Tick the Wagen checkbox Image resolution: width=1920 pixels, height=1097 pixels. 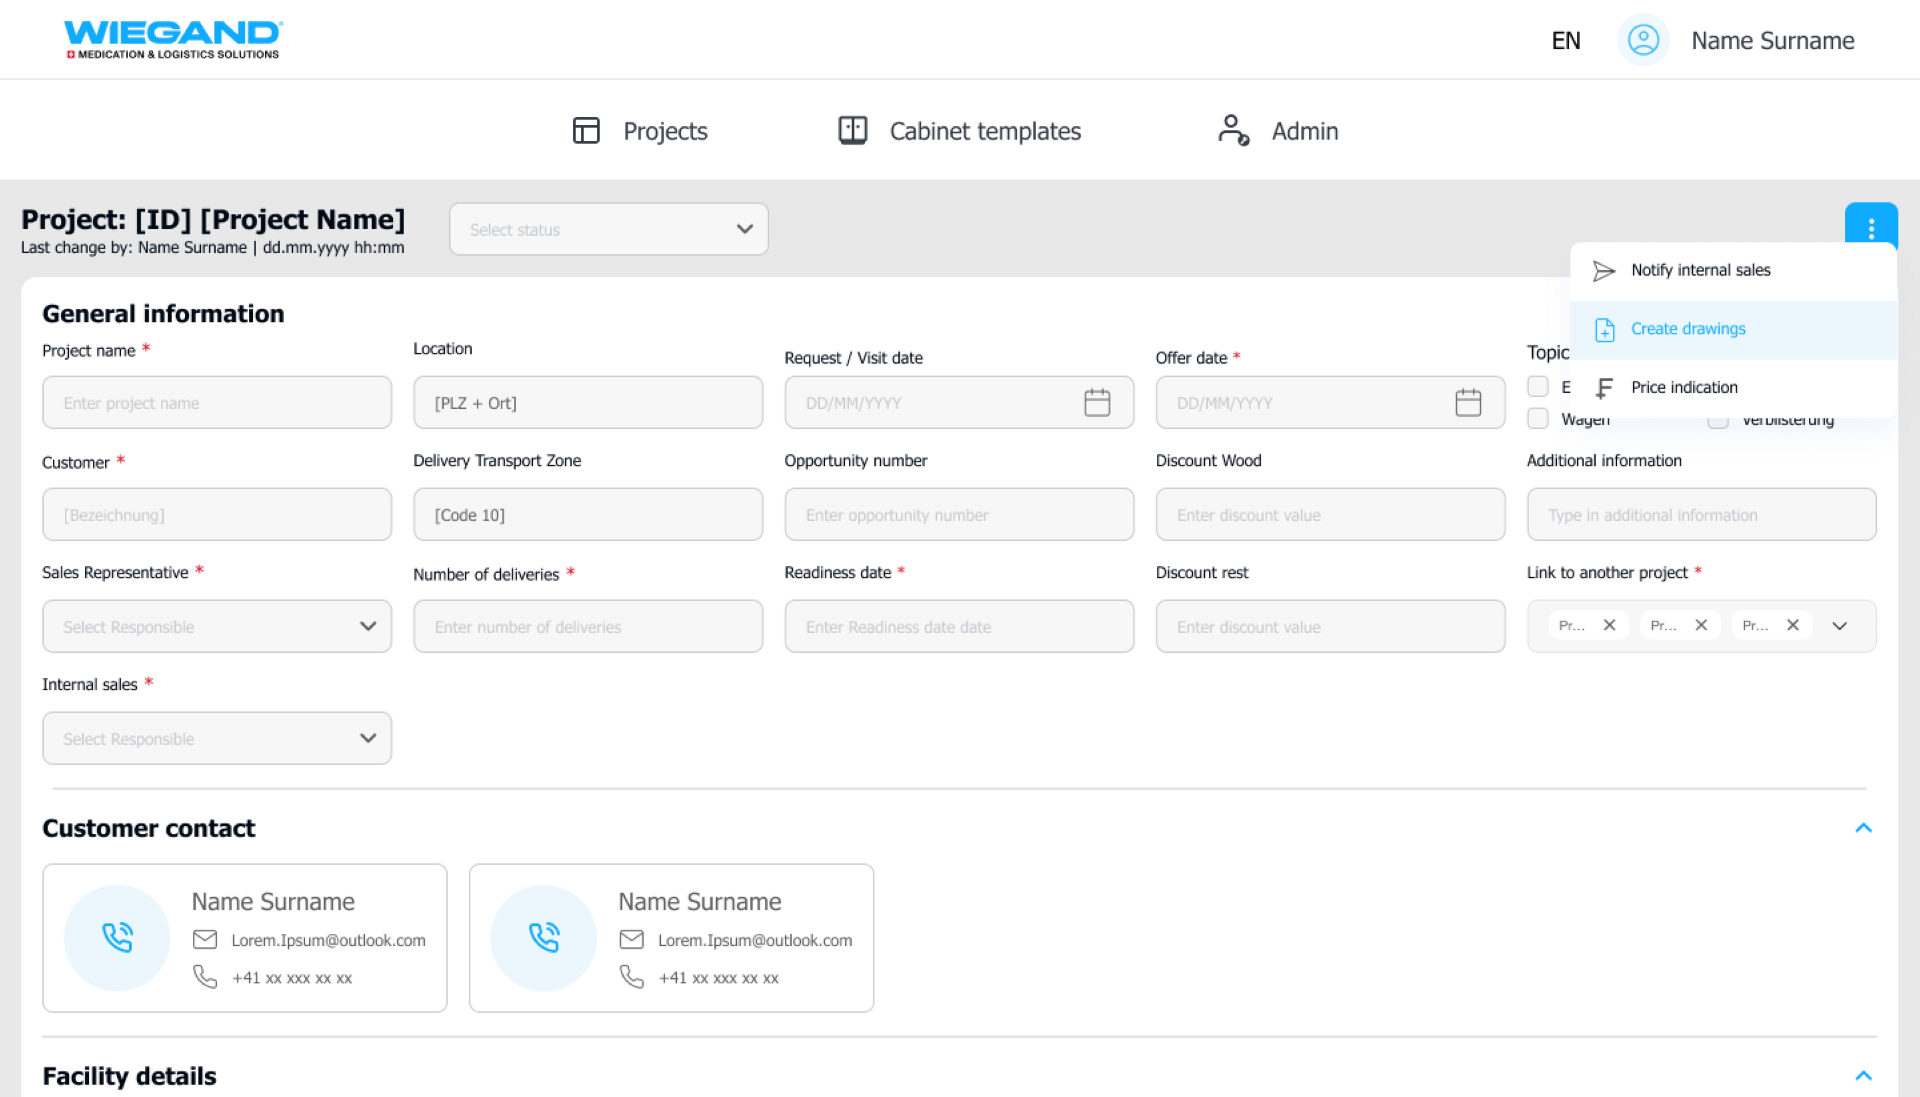click(x=1538, y=418)
